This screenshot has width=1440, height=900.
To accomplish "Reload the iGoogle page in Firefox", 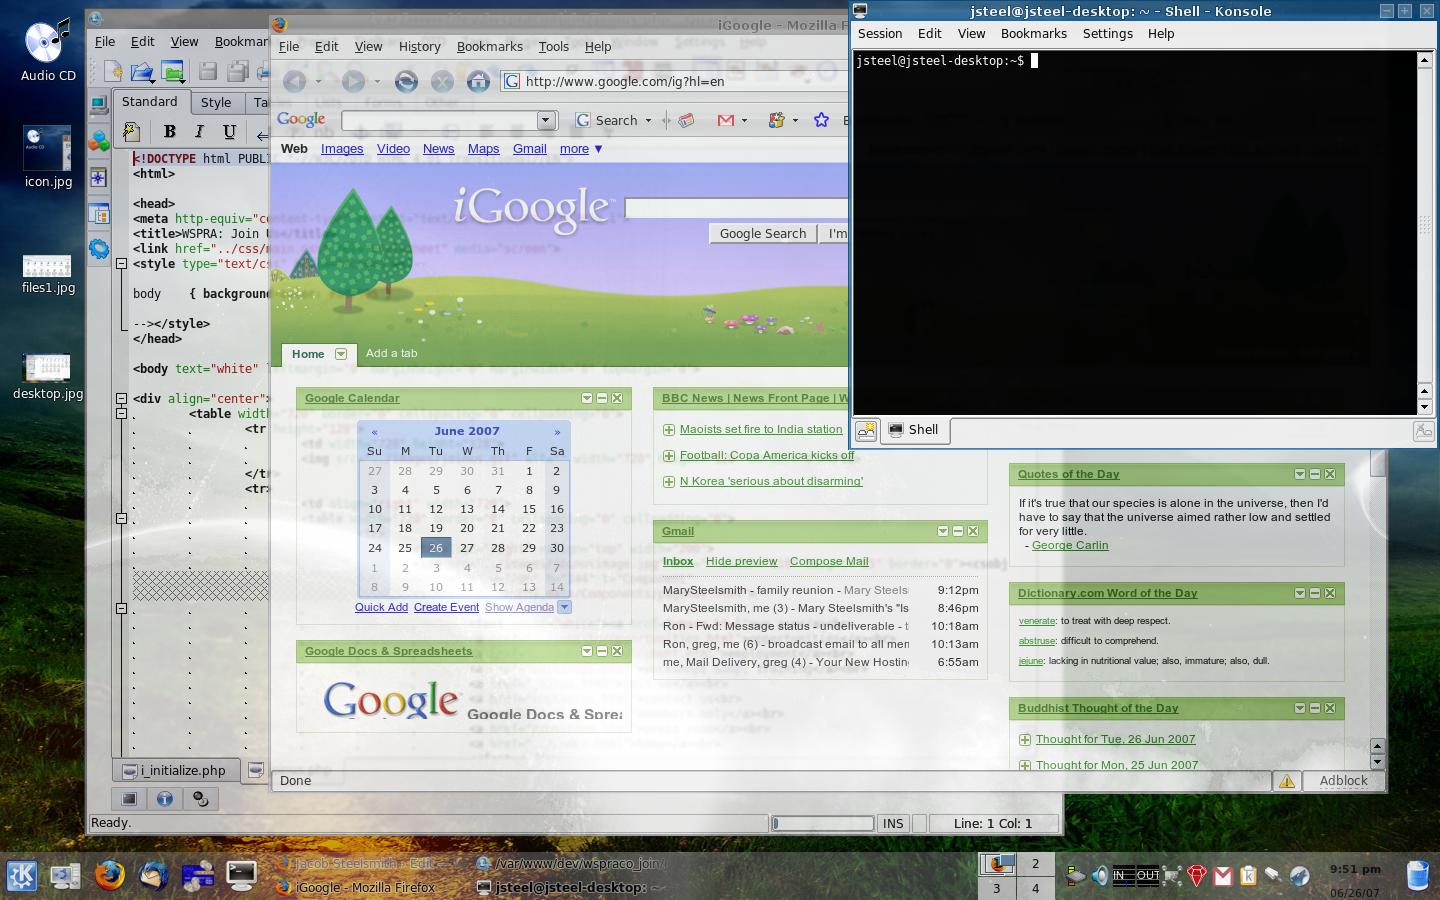I will pyautogui.click(x=406, y=81).
